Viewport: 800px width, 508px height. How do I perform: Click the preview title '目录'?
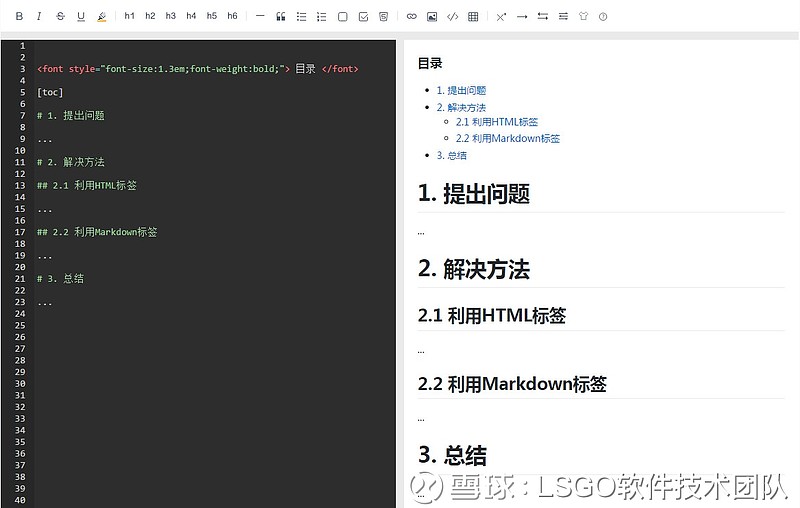click(430, 64)
